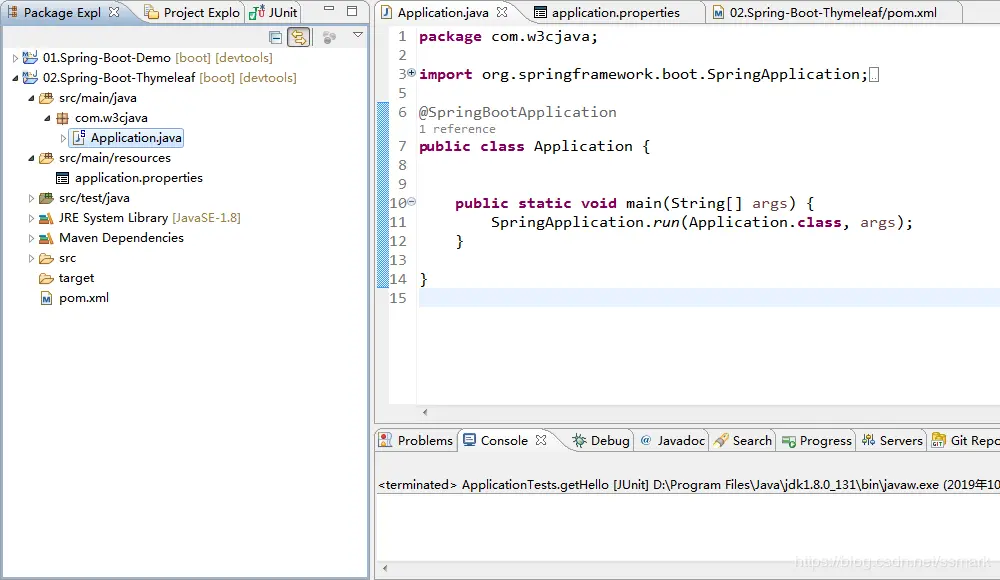Expand Maven Dependencies node
The height and width of the screenshot is (580, 1000).
[31, 238]
